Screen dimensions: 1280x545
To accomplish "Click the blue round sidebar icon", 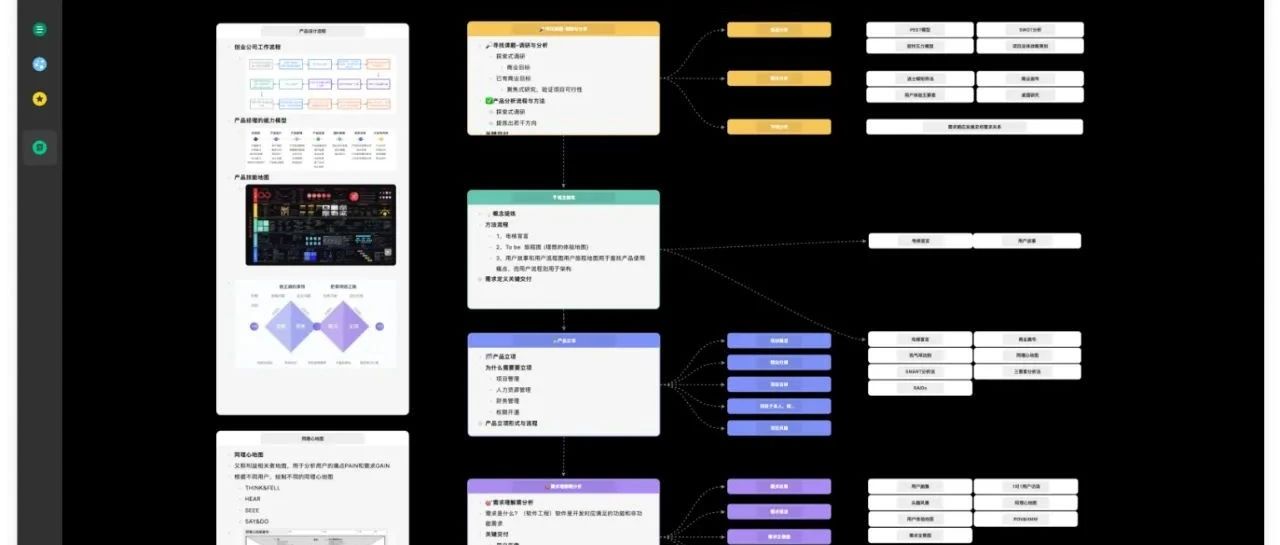I will point(40,64).
